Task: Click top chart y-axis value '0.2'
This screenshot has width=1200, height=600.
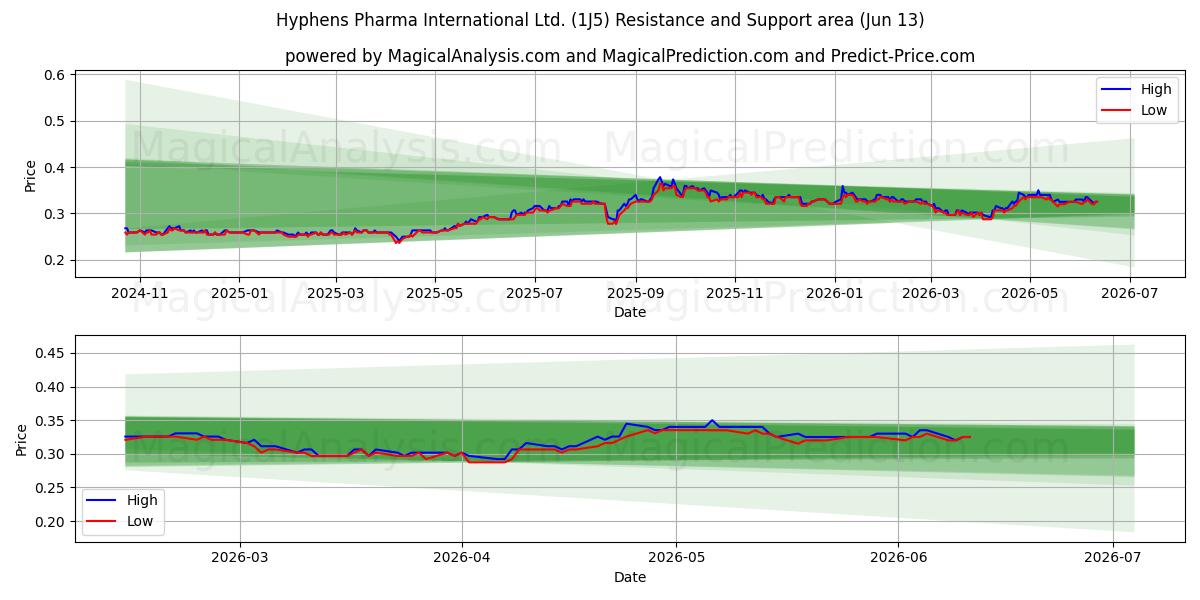Action: pos(55,260)
